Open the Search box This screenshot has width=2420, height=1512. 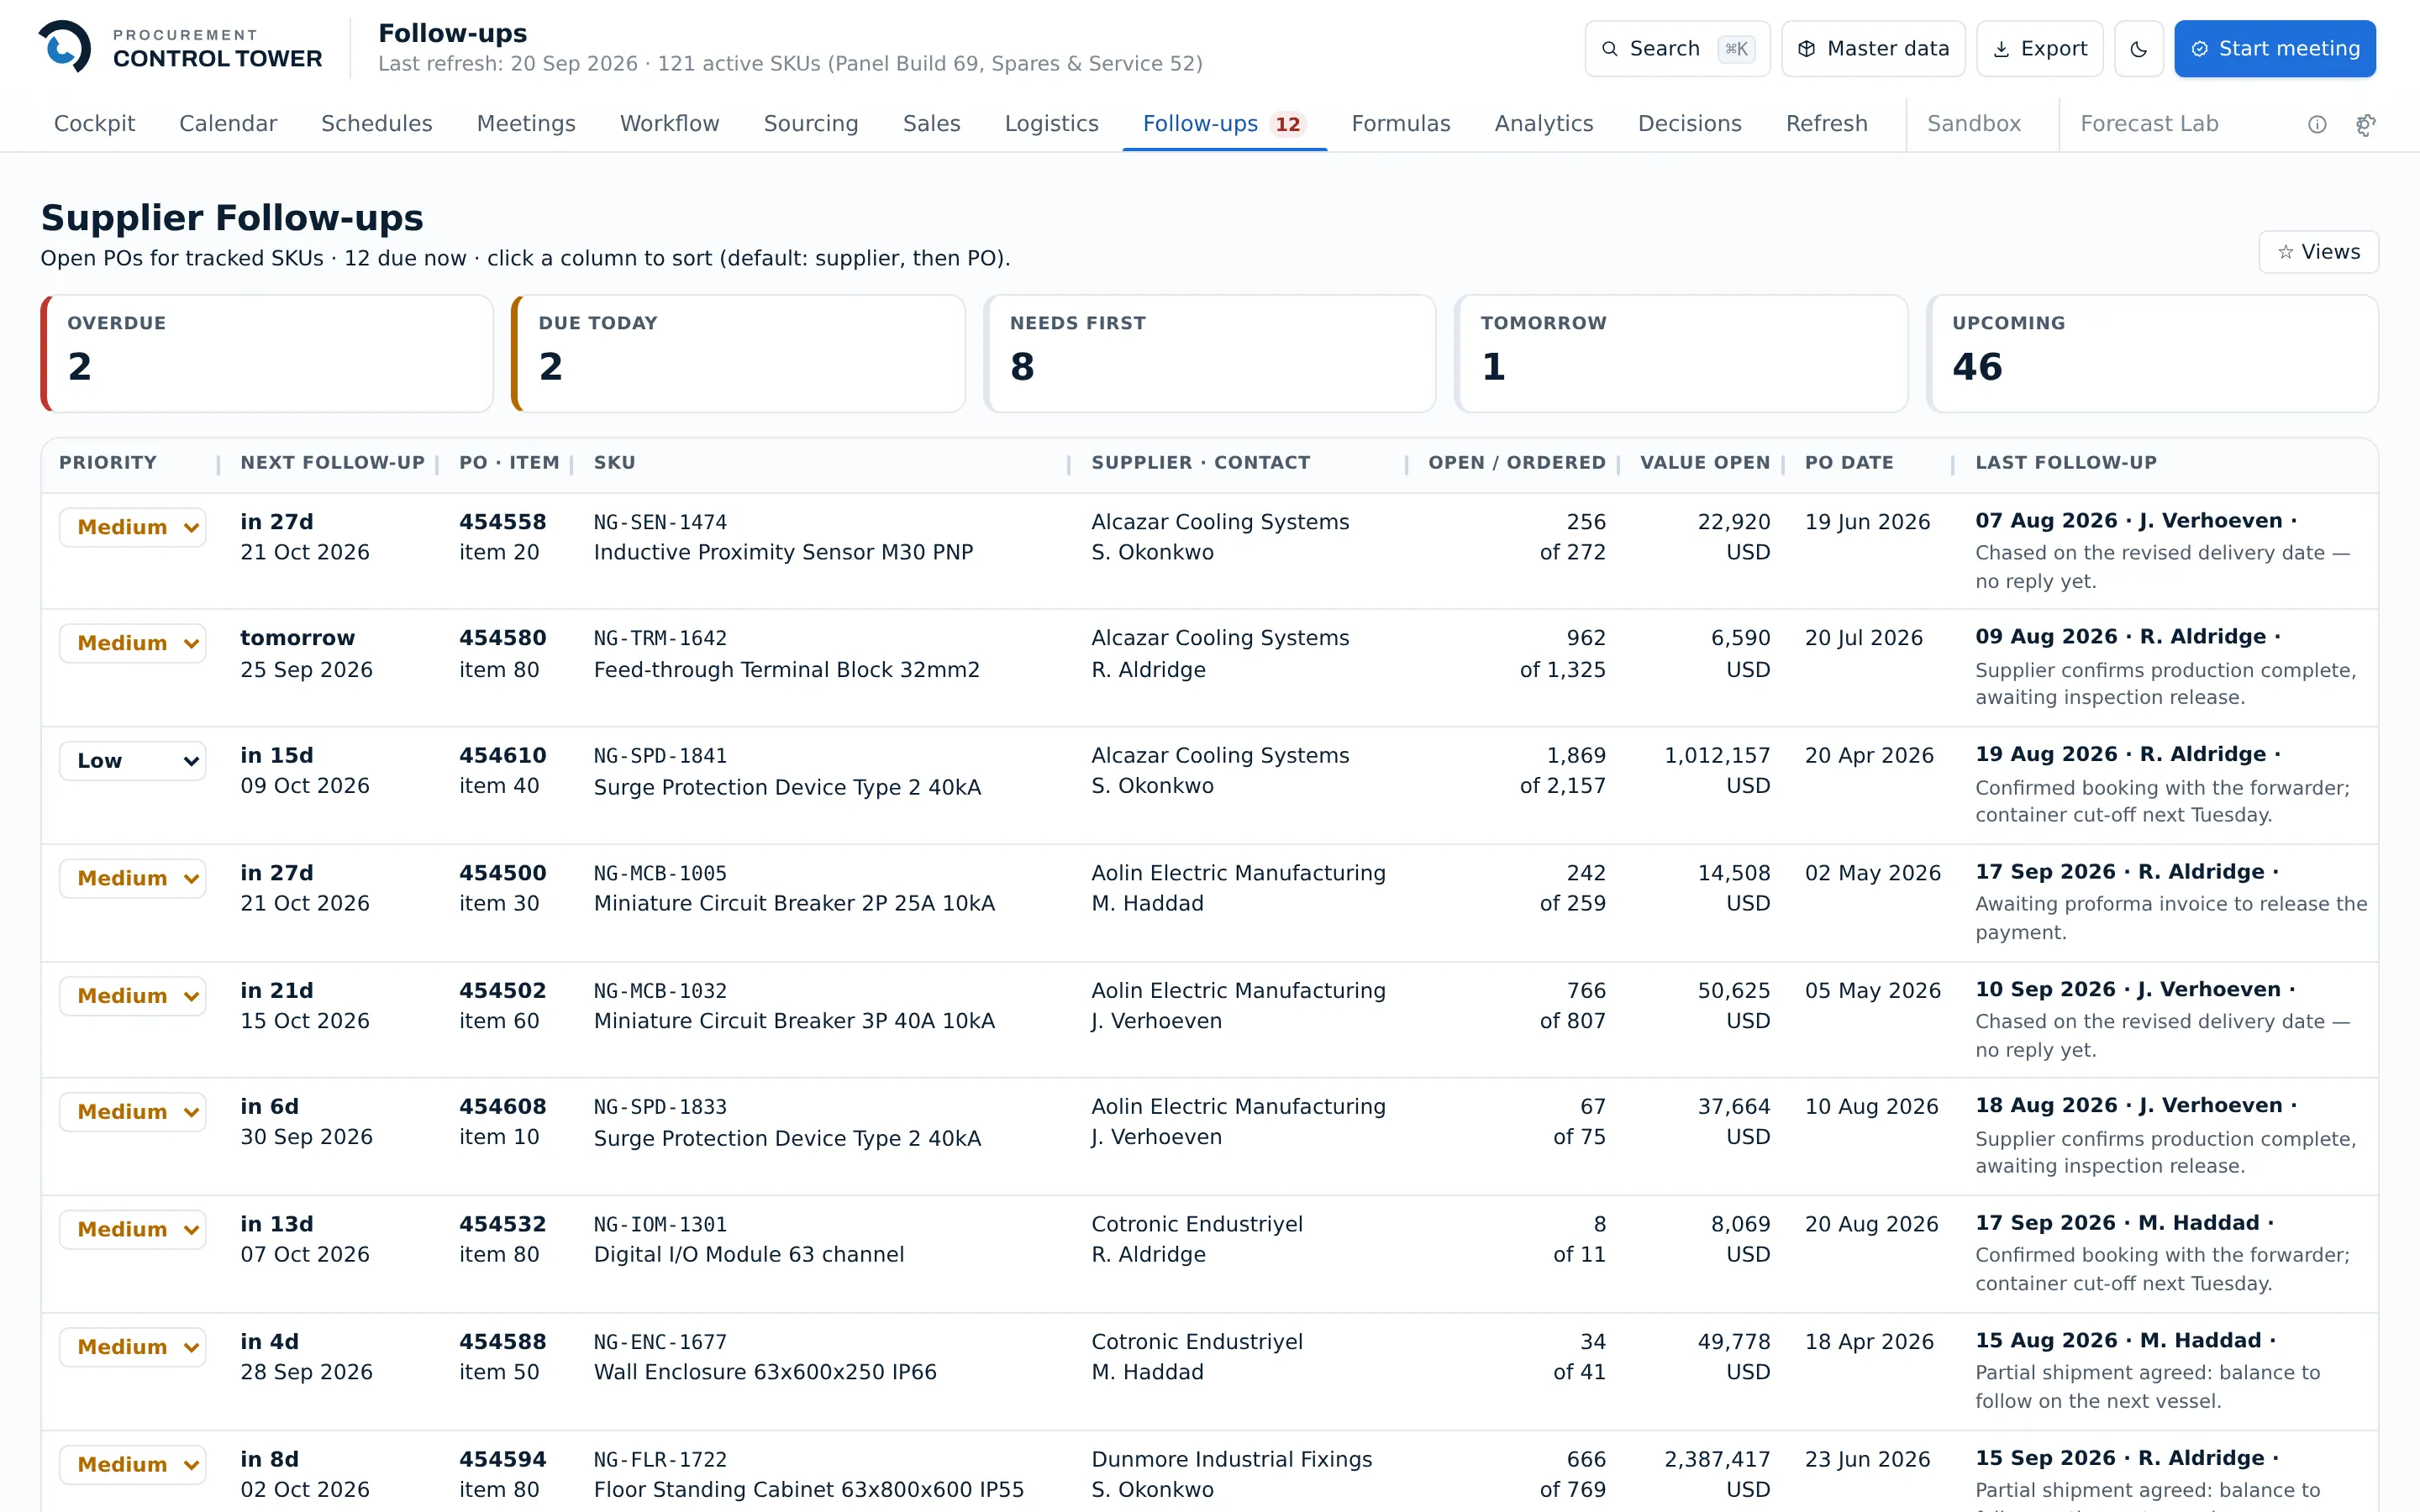coord(1677,49)
